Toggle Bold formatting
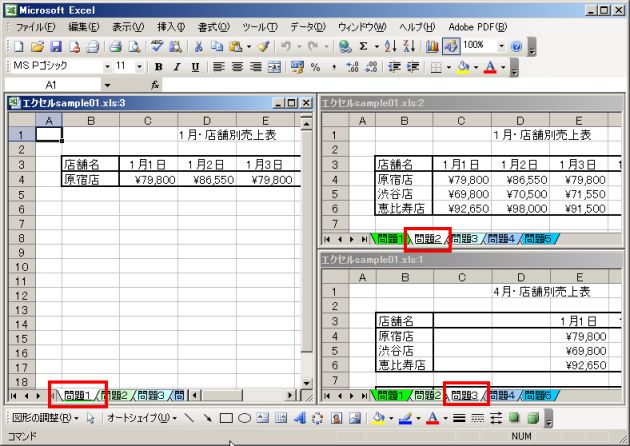Image resolution: width=630 pixels, height=446 pixels. pos(159,67)
